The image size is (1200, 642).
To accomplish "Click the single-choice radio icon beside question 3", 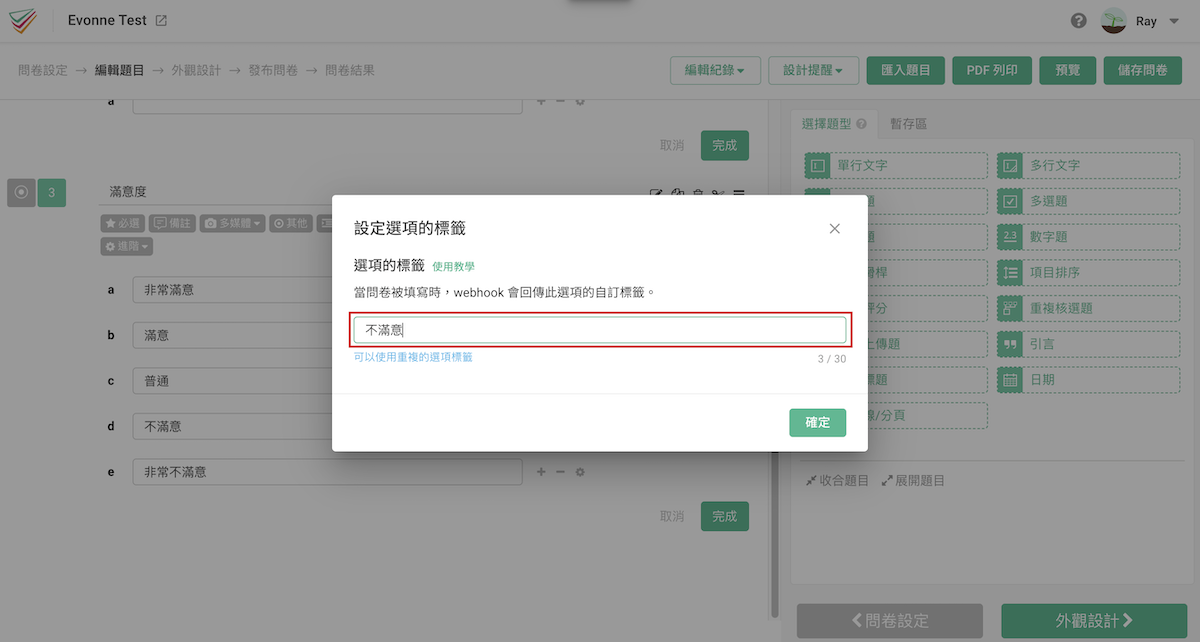I will 21,193.
